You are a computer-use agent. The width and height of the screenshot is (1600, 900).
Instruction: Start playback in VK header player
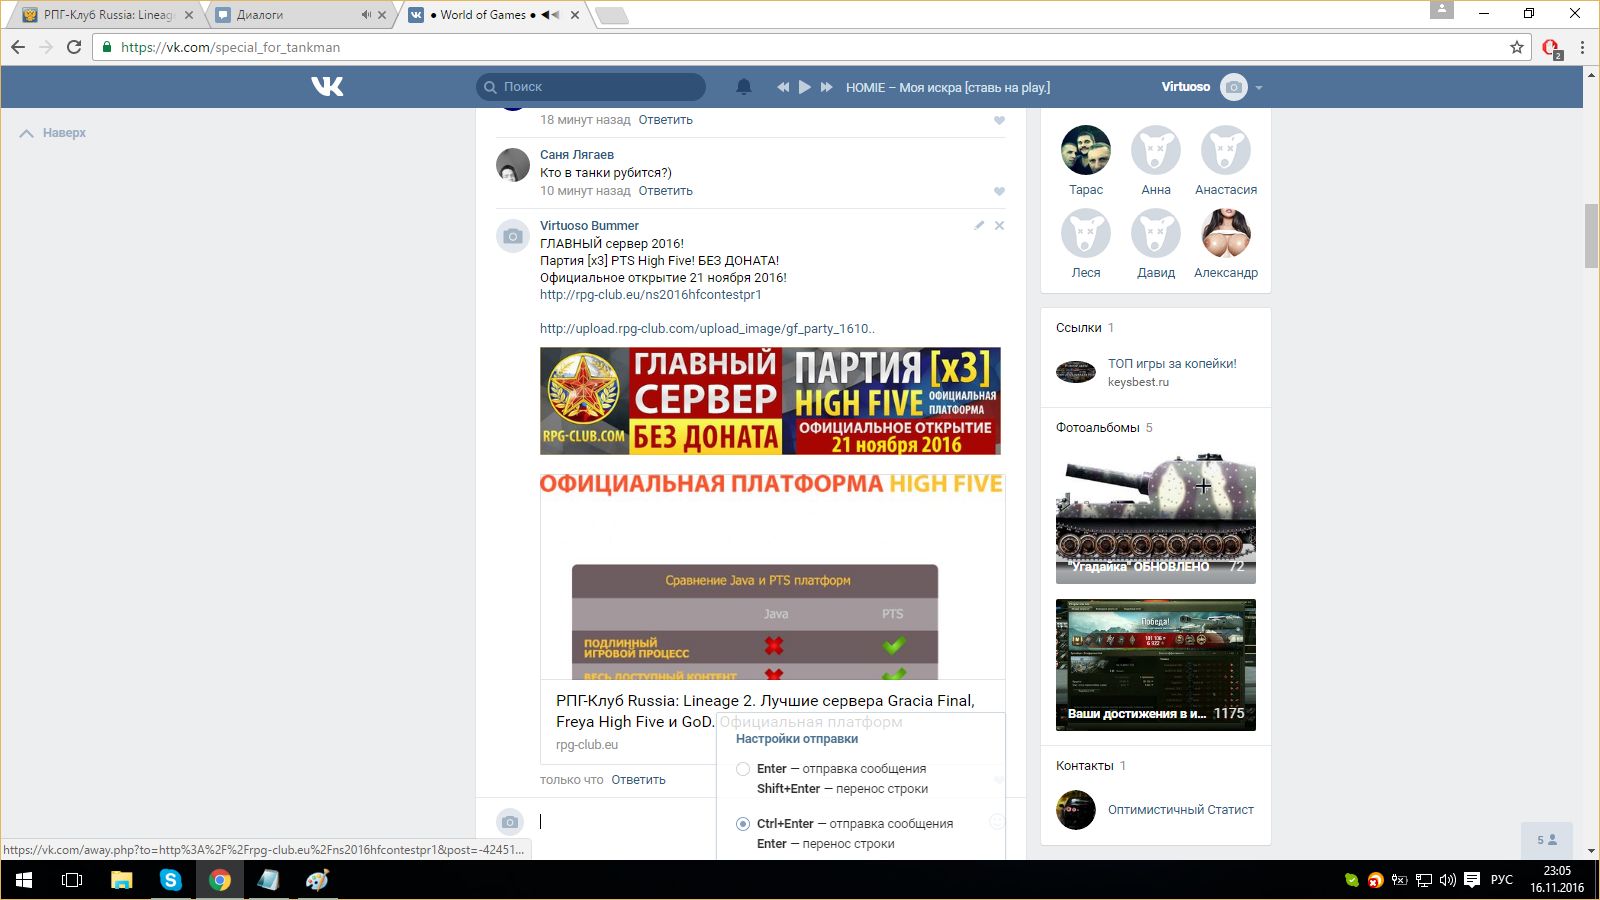click(805, 87)
